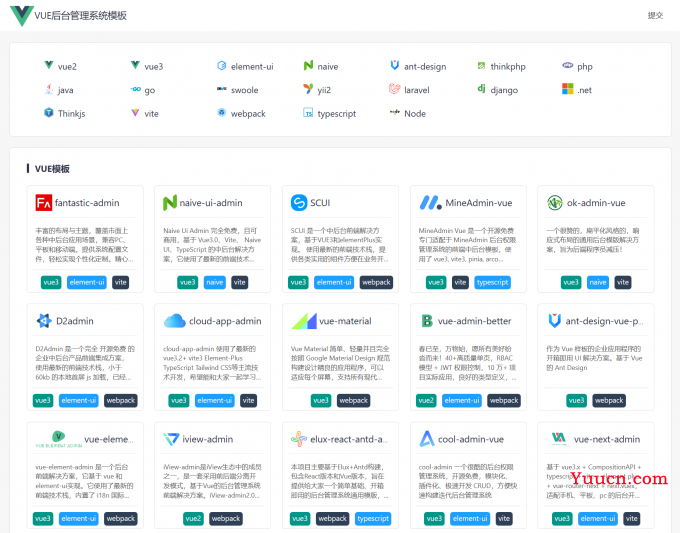The image size is (680, 533).
Task: Click the element-ui tag on fantastic-admin card
Action: (87, 282)
